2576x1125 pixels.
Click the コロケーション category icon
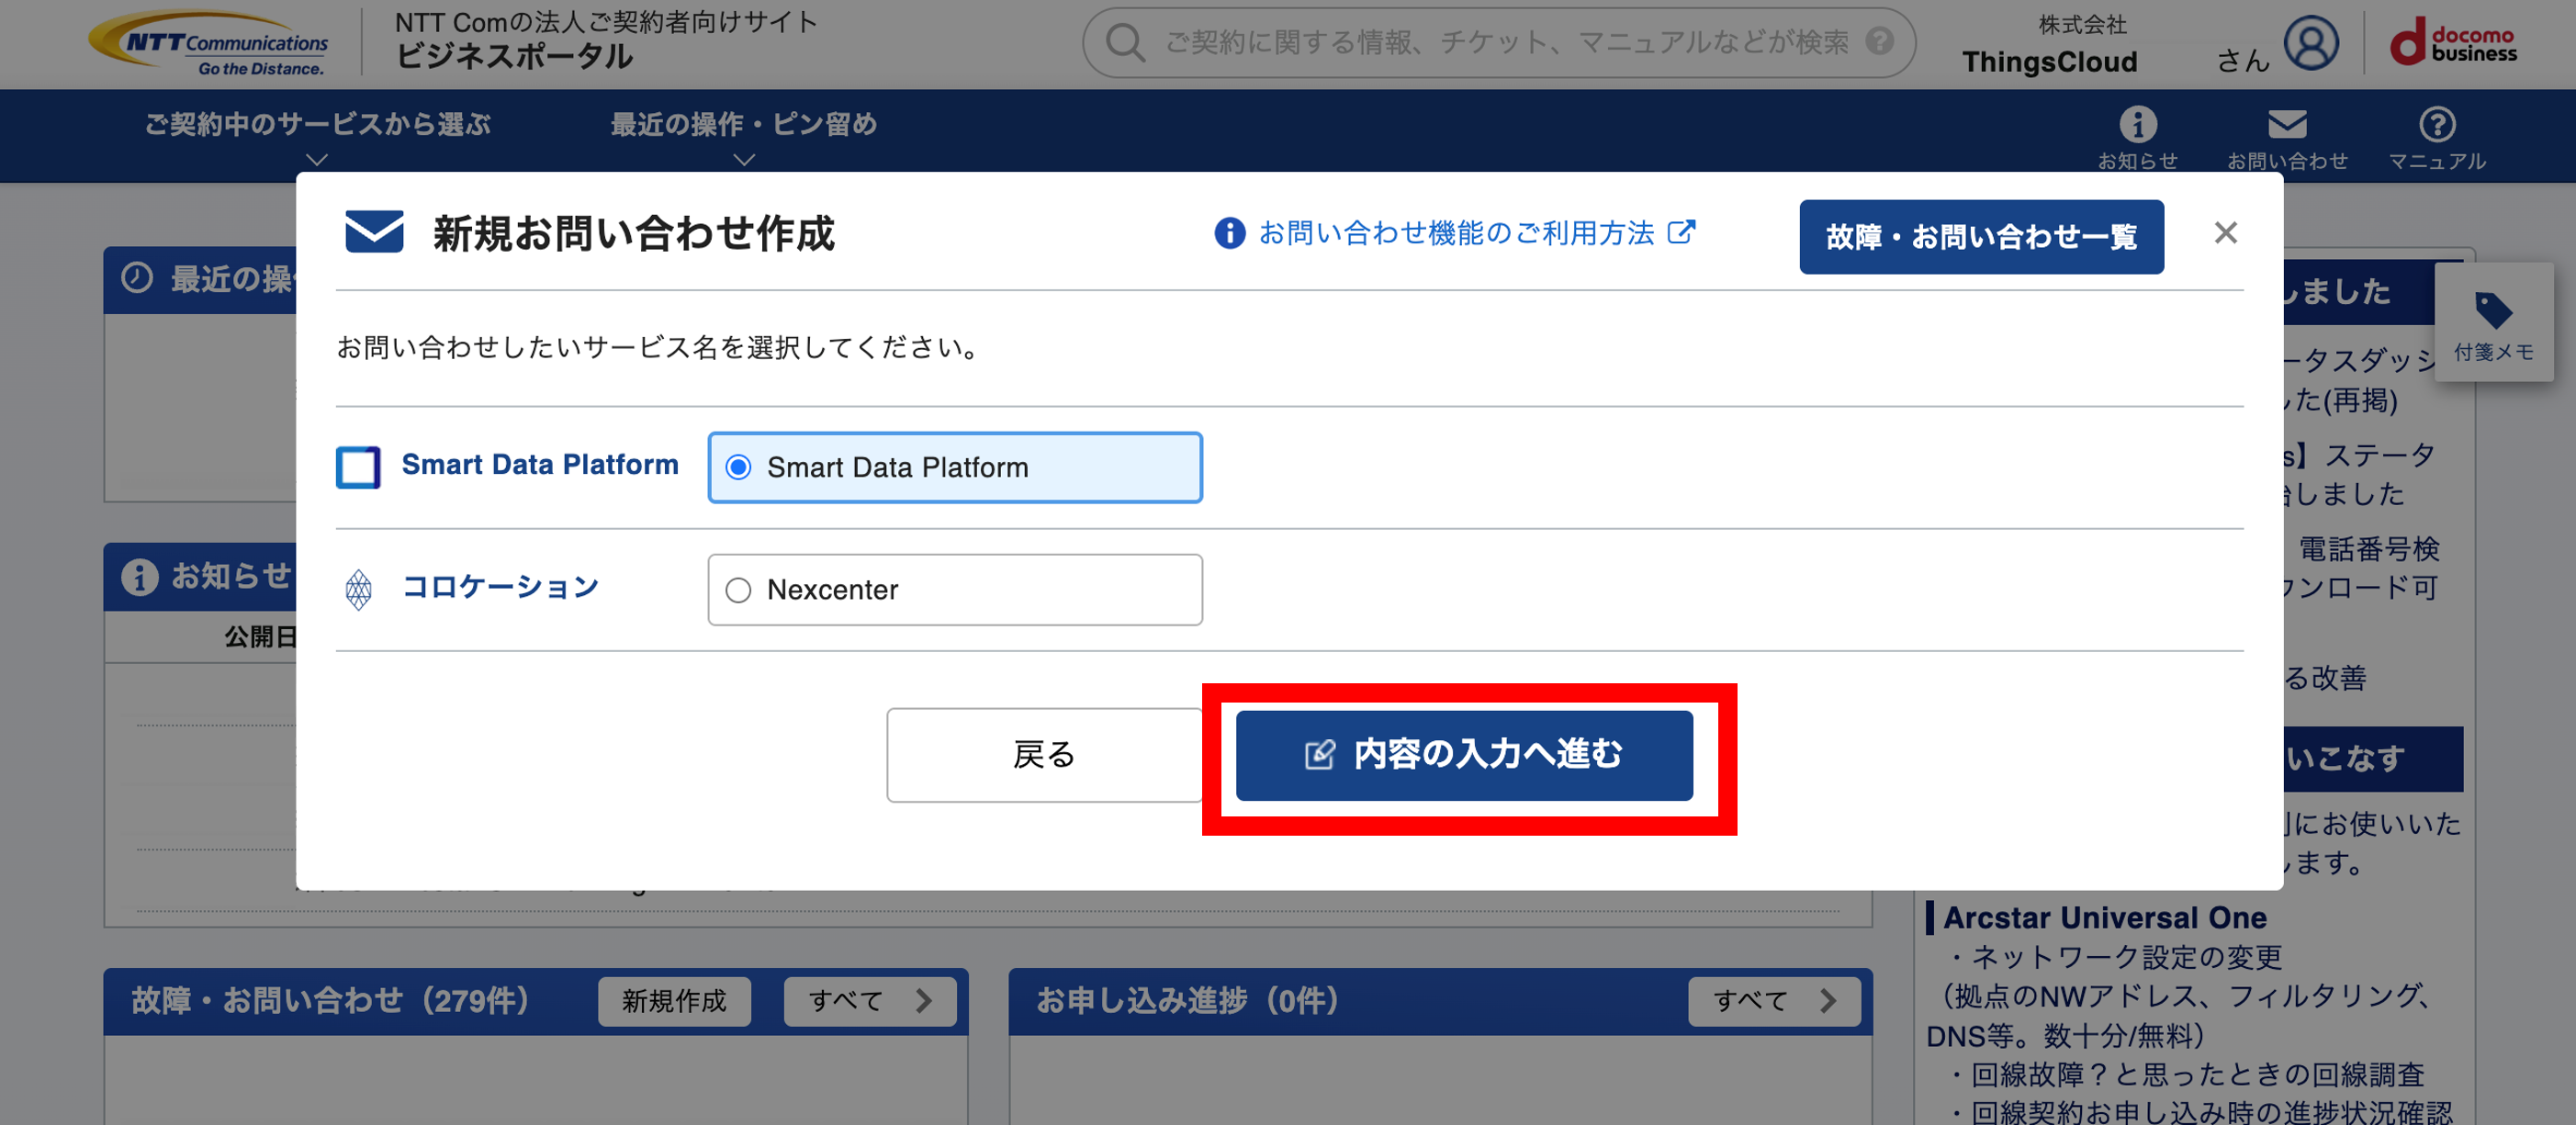coord(358,589)
